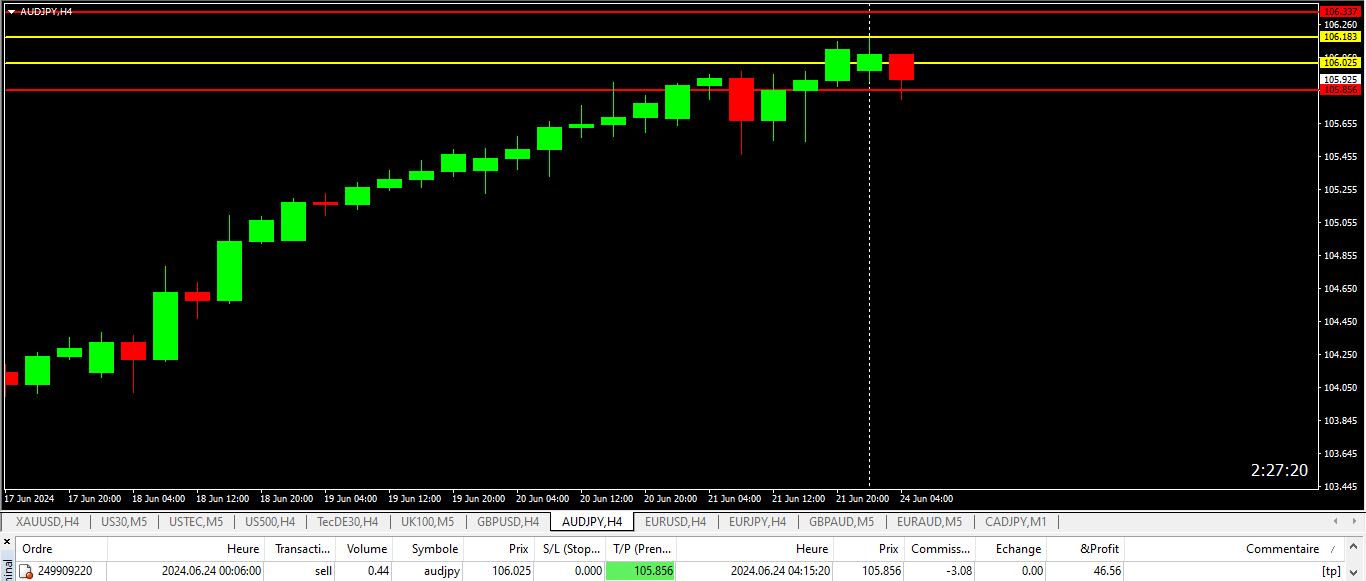Click close time 2024.06.24 04:15:20
Image resolution: width=1366 pixels, height=581 pixels.
pyautogui.click(x=780, y=571)
